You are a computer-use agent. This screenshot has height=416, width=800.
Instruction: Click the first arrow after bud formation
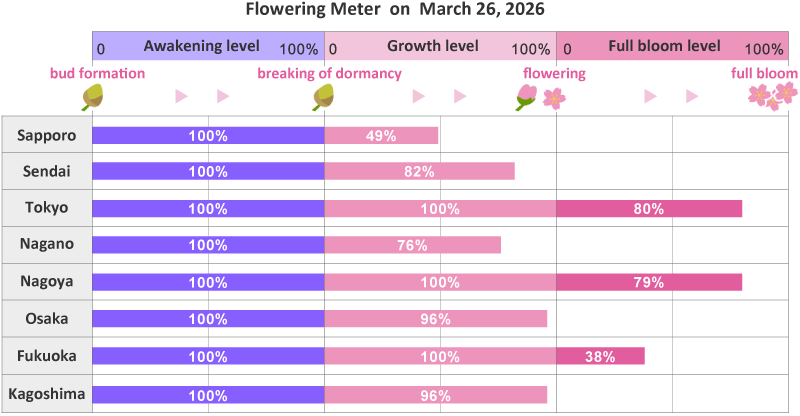(x=181, y=96)
